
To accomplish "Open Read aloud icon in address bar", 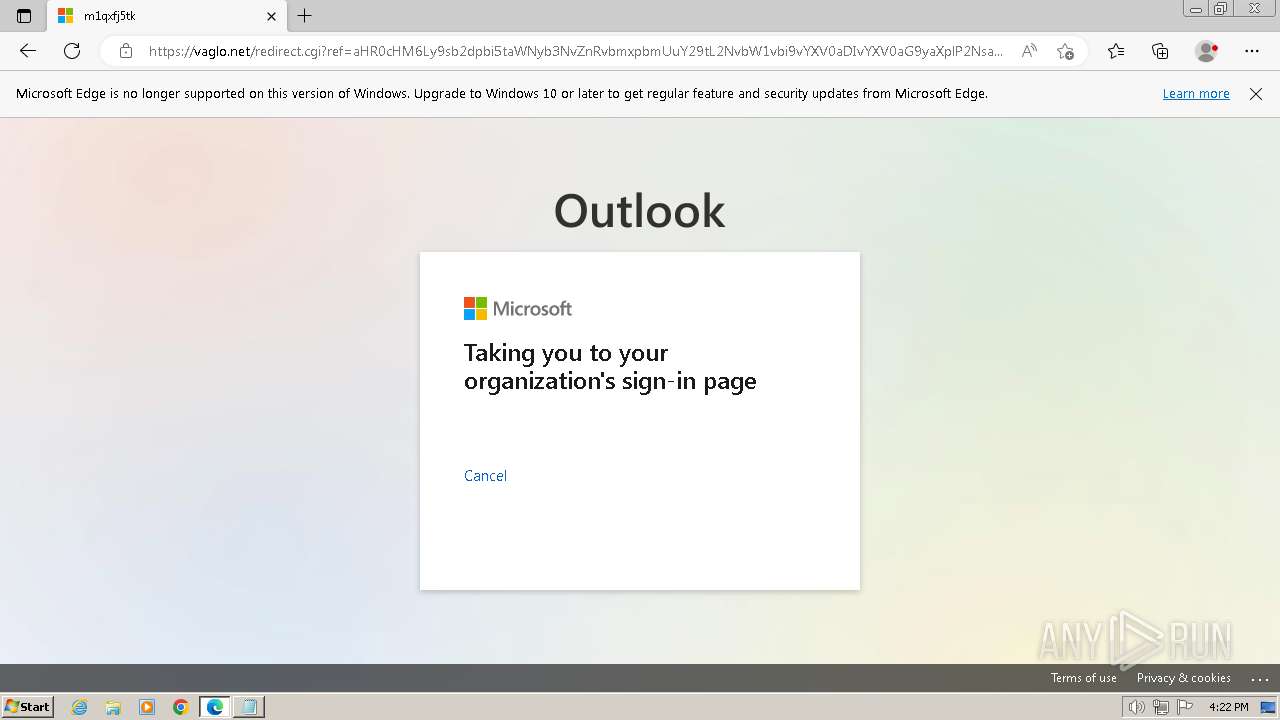I will pyautogui.click(x=1029, y=51).
